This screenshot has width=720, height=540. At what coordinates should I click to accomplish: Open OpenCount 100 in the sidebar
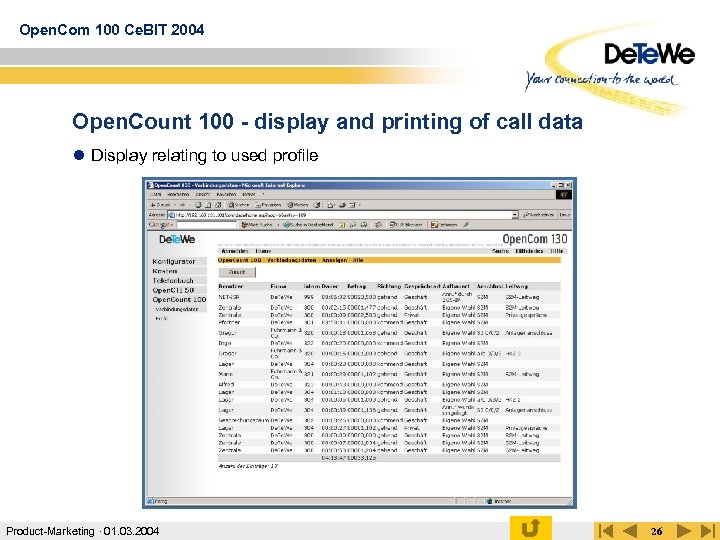click(179, 299)
